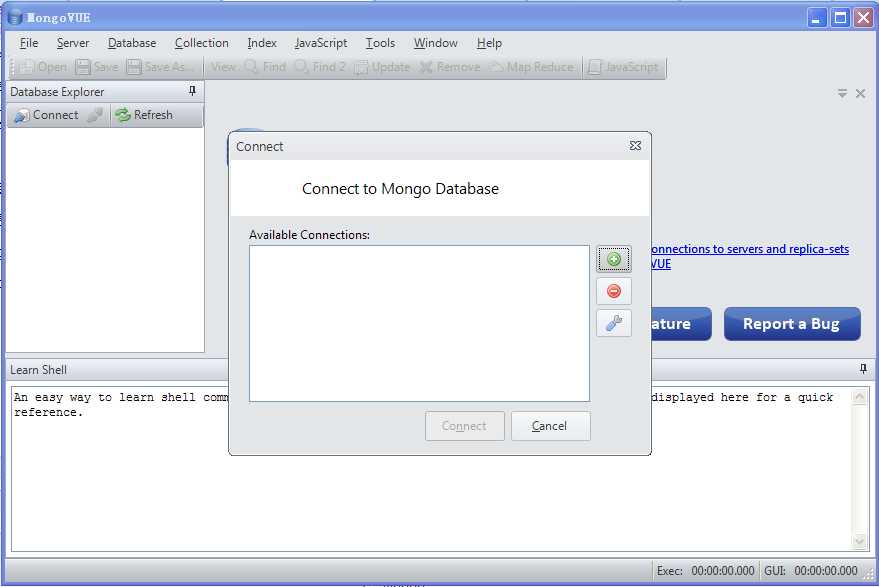
Task: Open the Window menu
Action: pos(436,43)
